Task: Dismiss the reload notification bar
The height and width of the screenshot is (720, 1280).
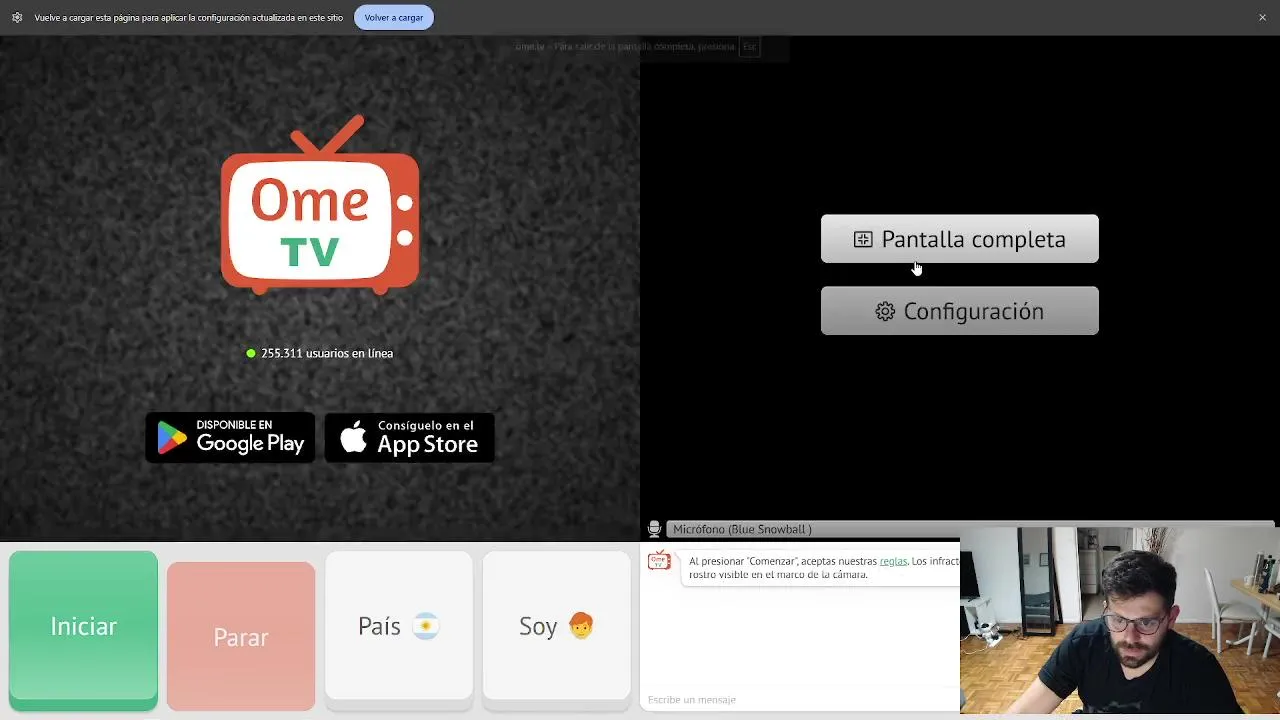Action: 1262,17
